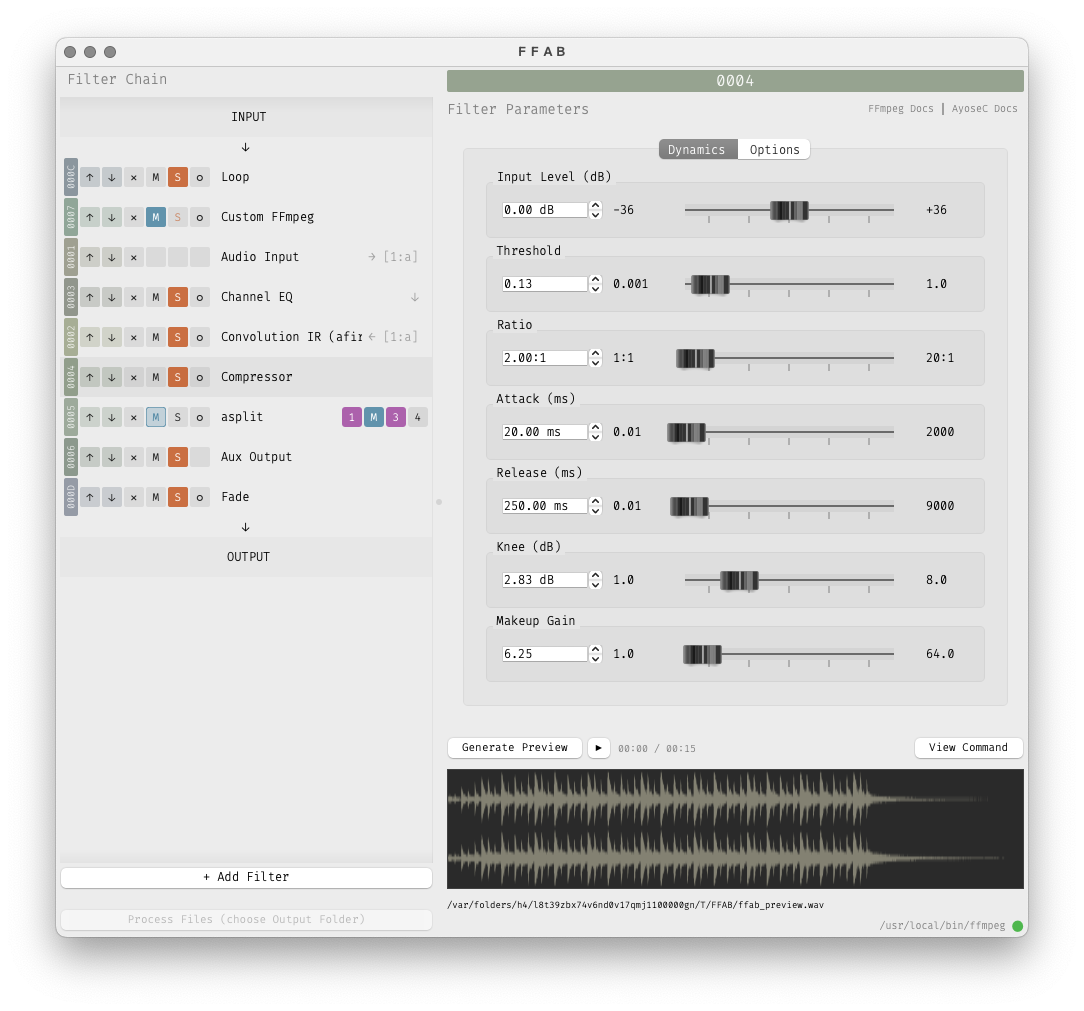Switch to the Options tab
Image resolution: width=1084 pixels, height=1011 pixels.
tap(774, 150)
